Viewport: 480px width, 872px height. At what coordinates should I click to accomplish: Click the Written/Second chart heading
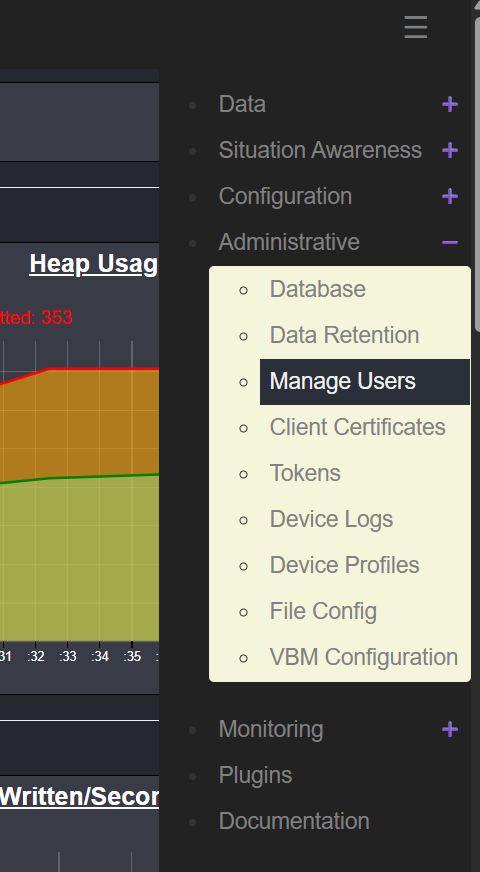[79, 797]
